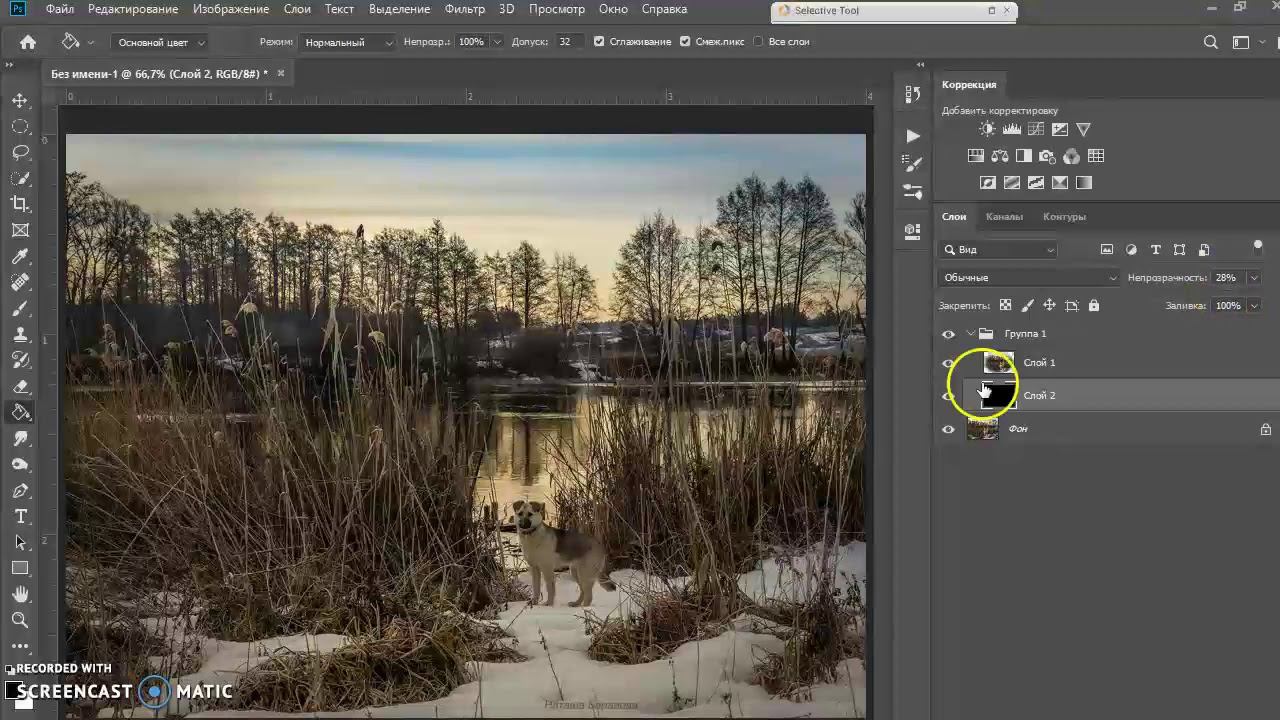The image size is (1280, 720).
Task: Select the Pen tool
Action: (x=20, y=490)
